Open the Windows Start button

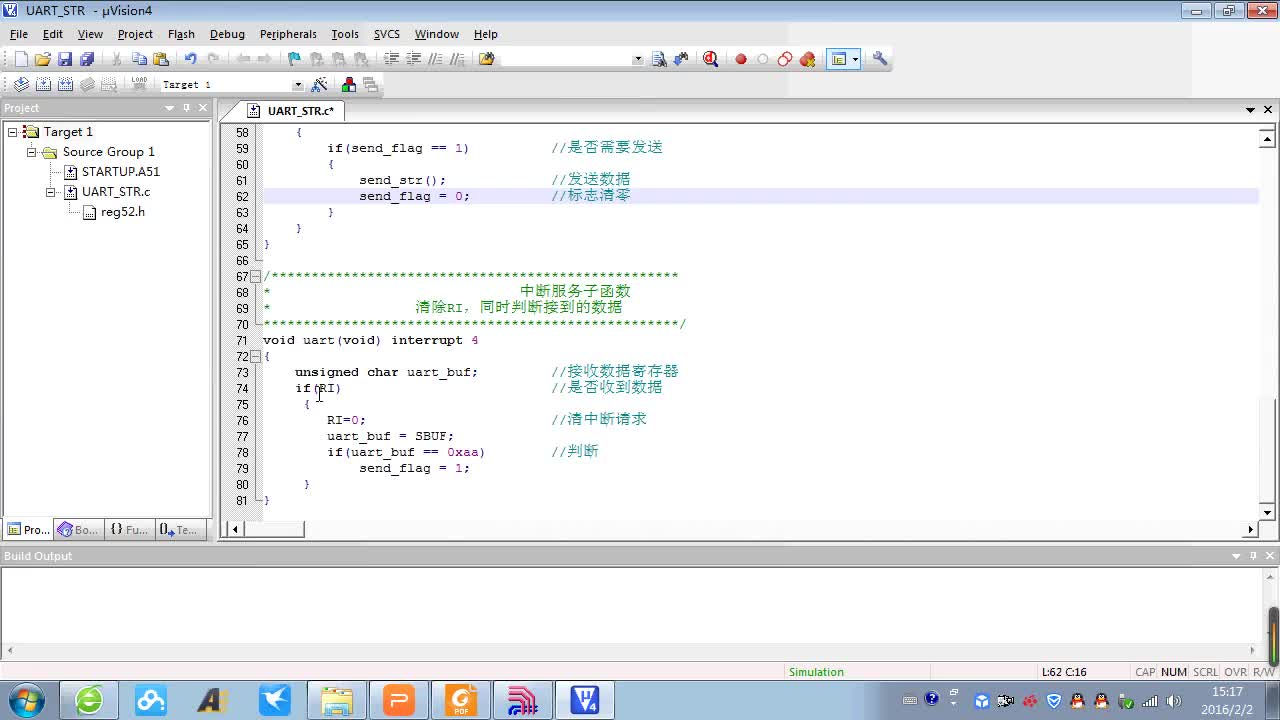(x=27, y=699)
